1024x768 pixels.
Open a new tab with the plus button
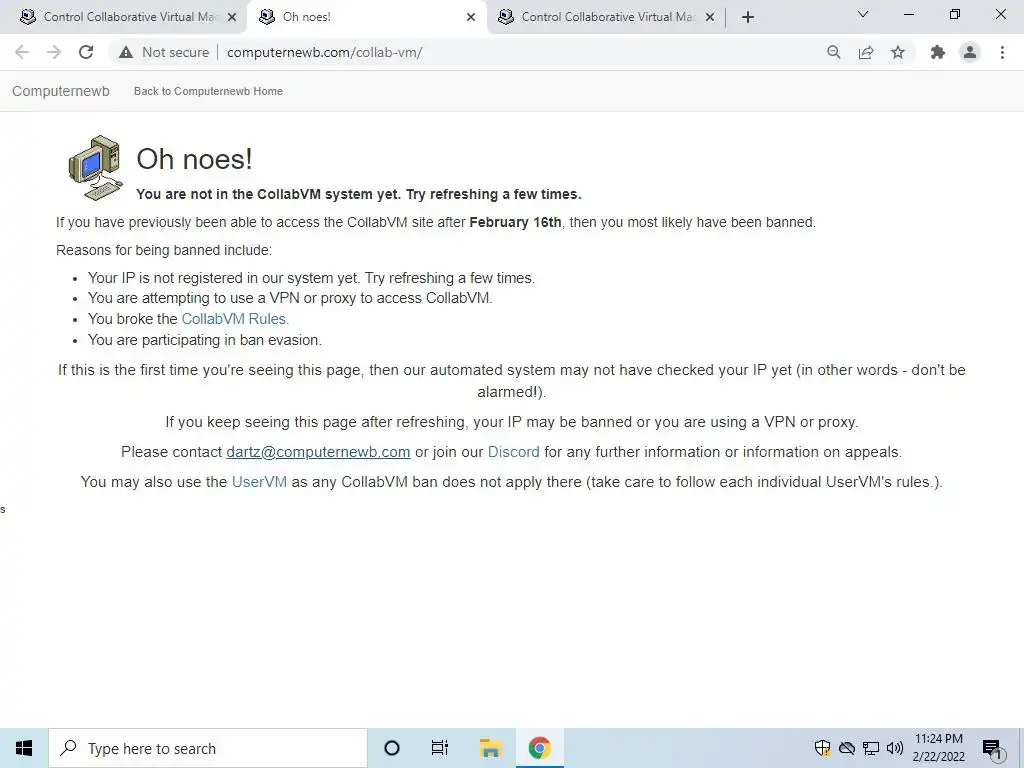[x=748, y=17]
